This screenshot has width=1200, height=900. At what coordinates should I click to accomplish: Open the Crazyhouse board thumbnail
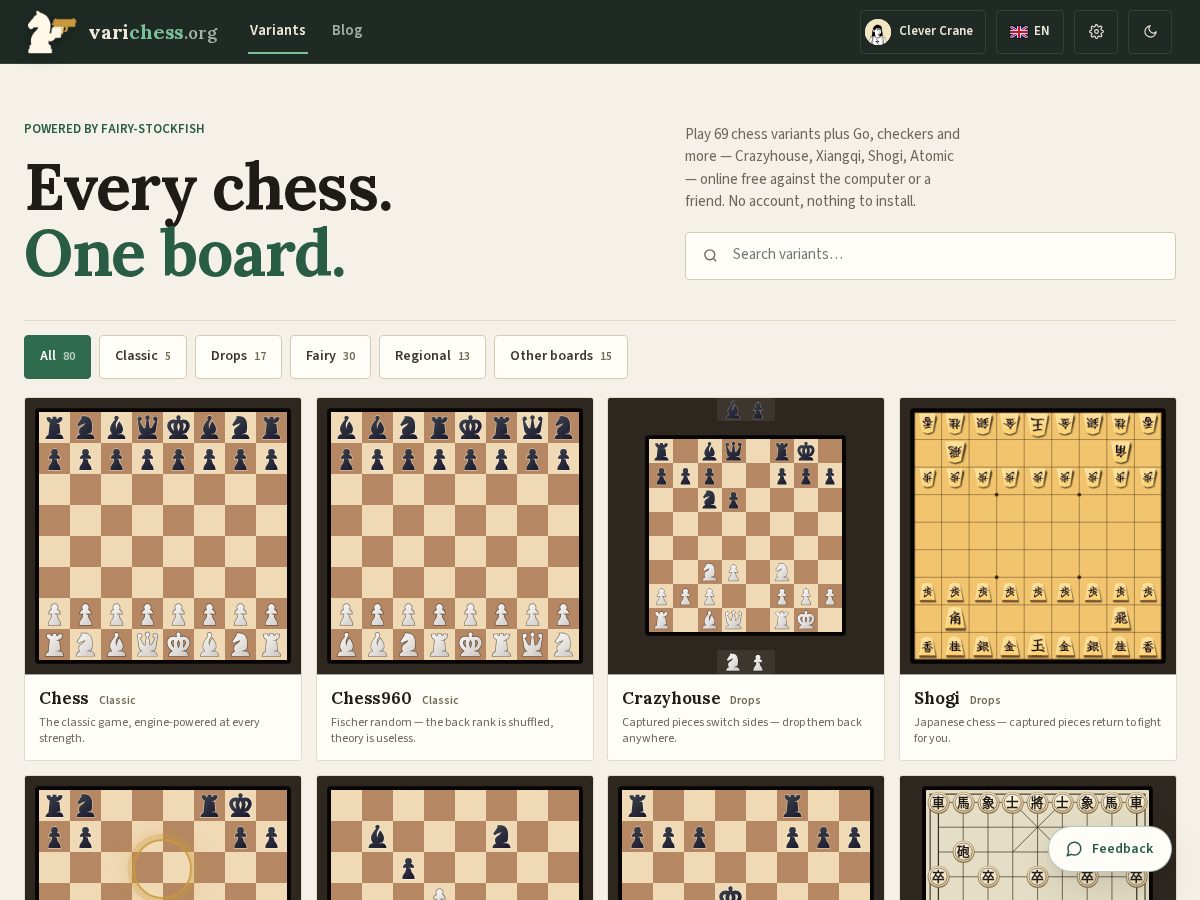pyautogui.click(x=746, y=536)
